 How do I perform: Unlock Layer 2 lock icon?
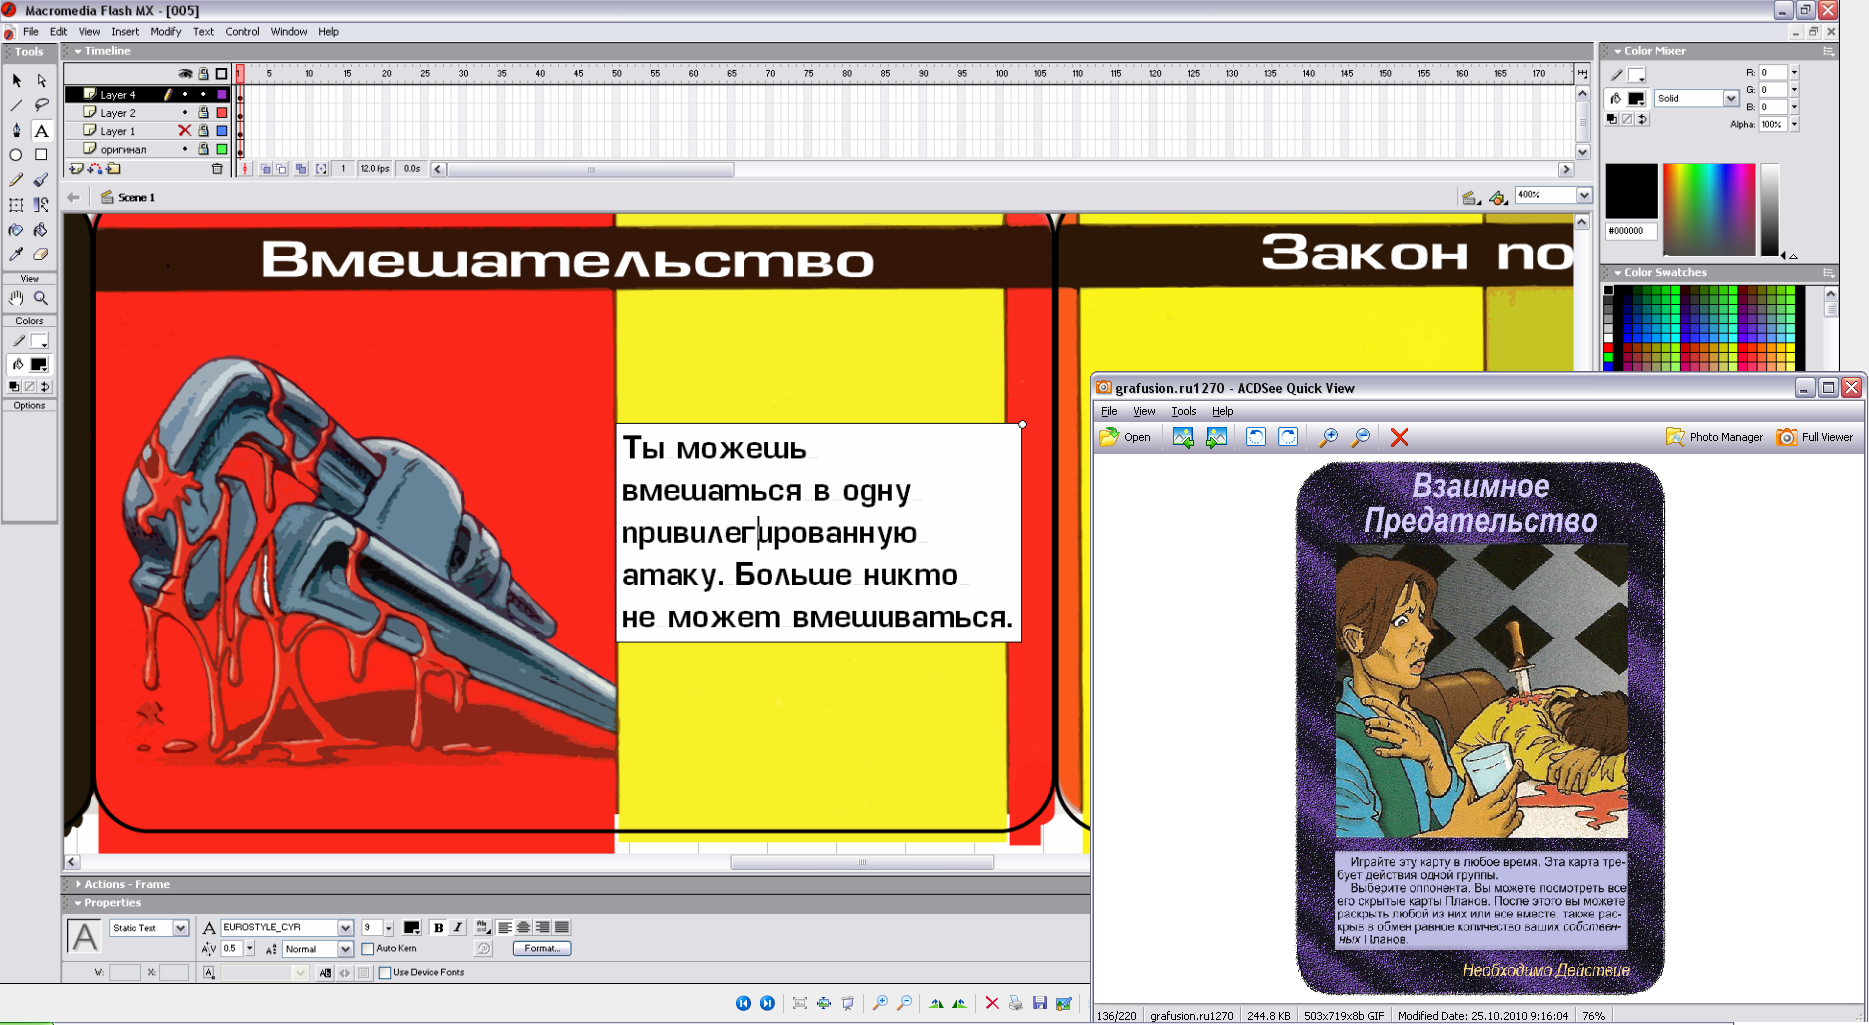(203, 113)
